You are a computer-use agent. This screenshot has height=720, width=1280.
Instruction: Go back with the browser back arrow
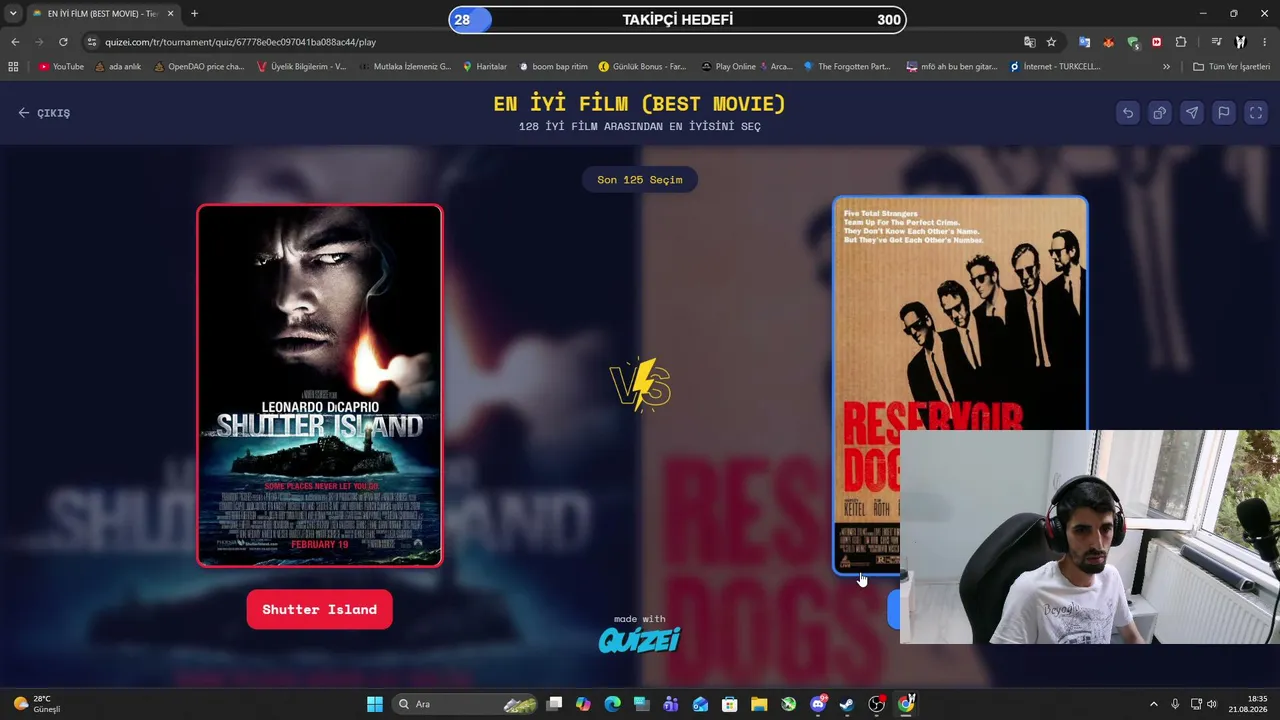(15, 42)
